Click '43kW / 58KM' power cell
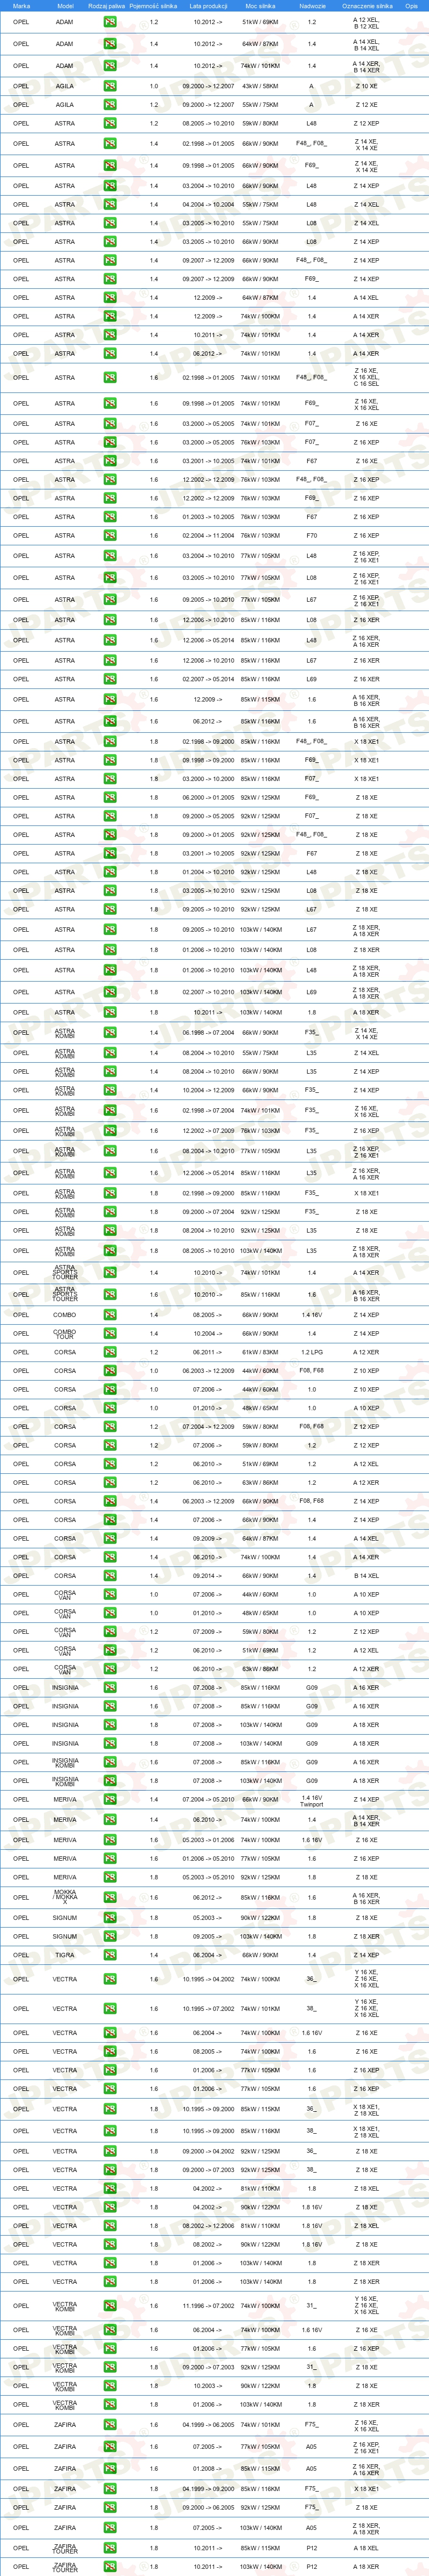 point(260,86)
